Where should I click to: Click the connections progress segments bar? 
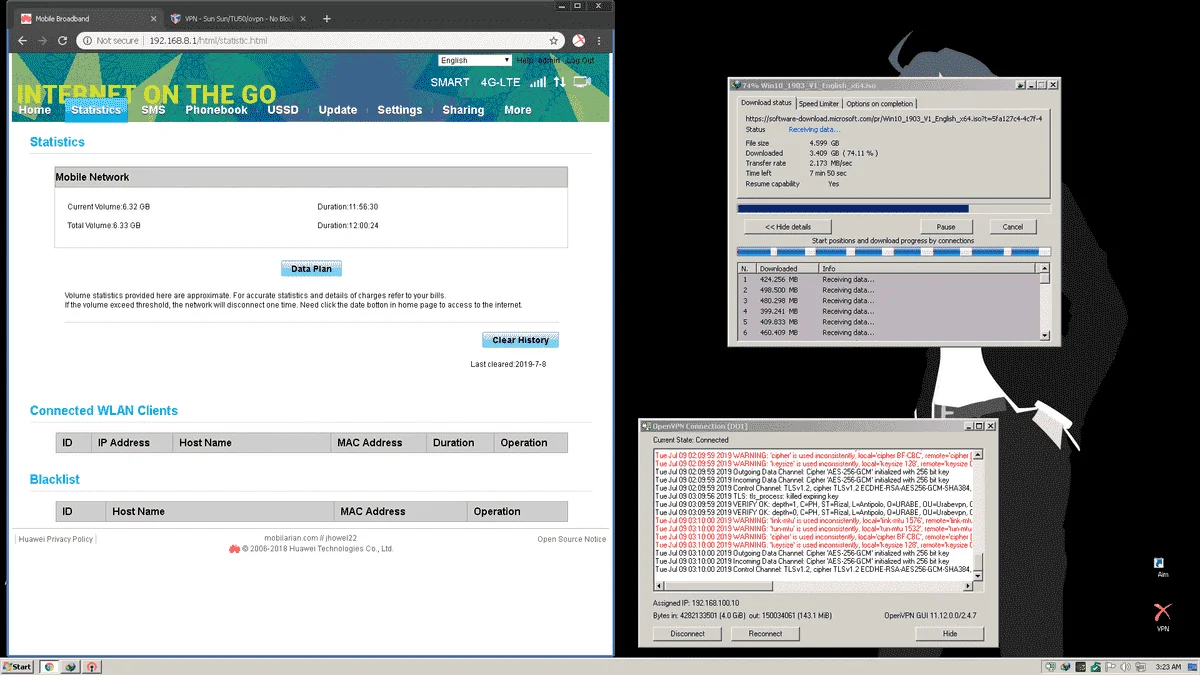[893, 252]
